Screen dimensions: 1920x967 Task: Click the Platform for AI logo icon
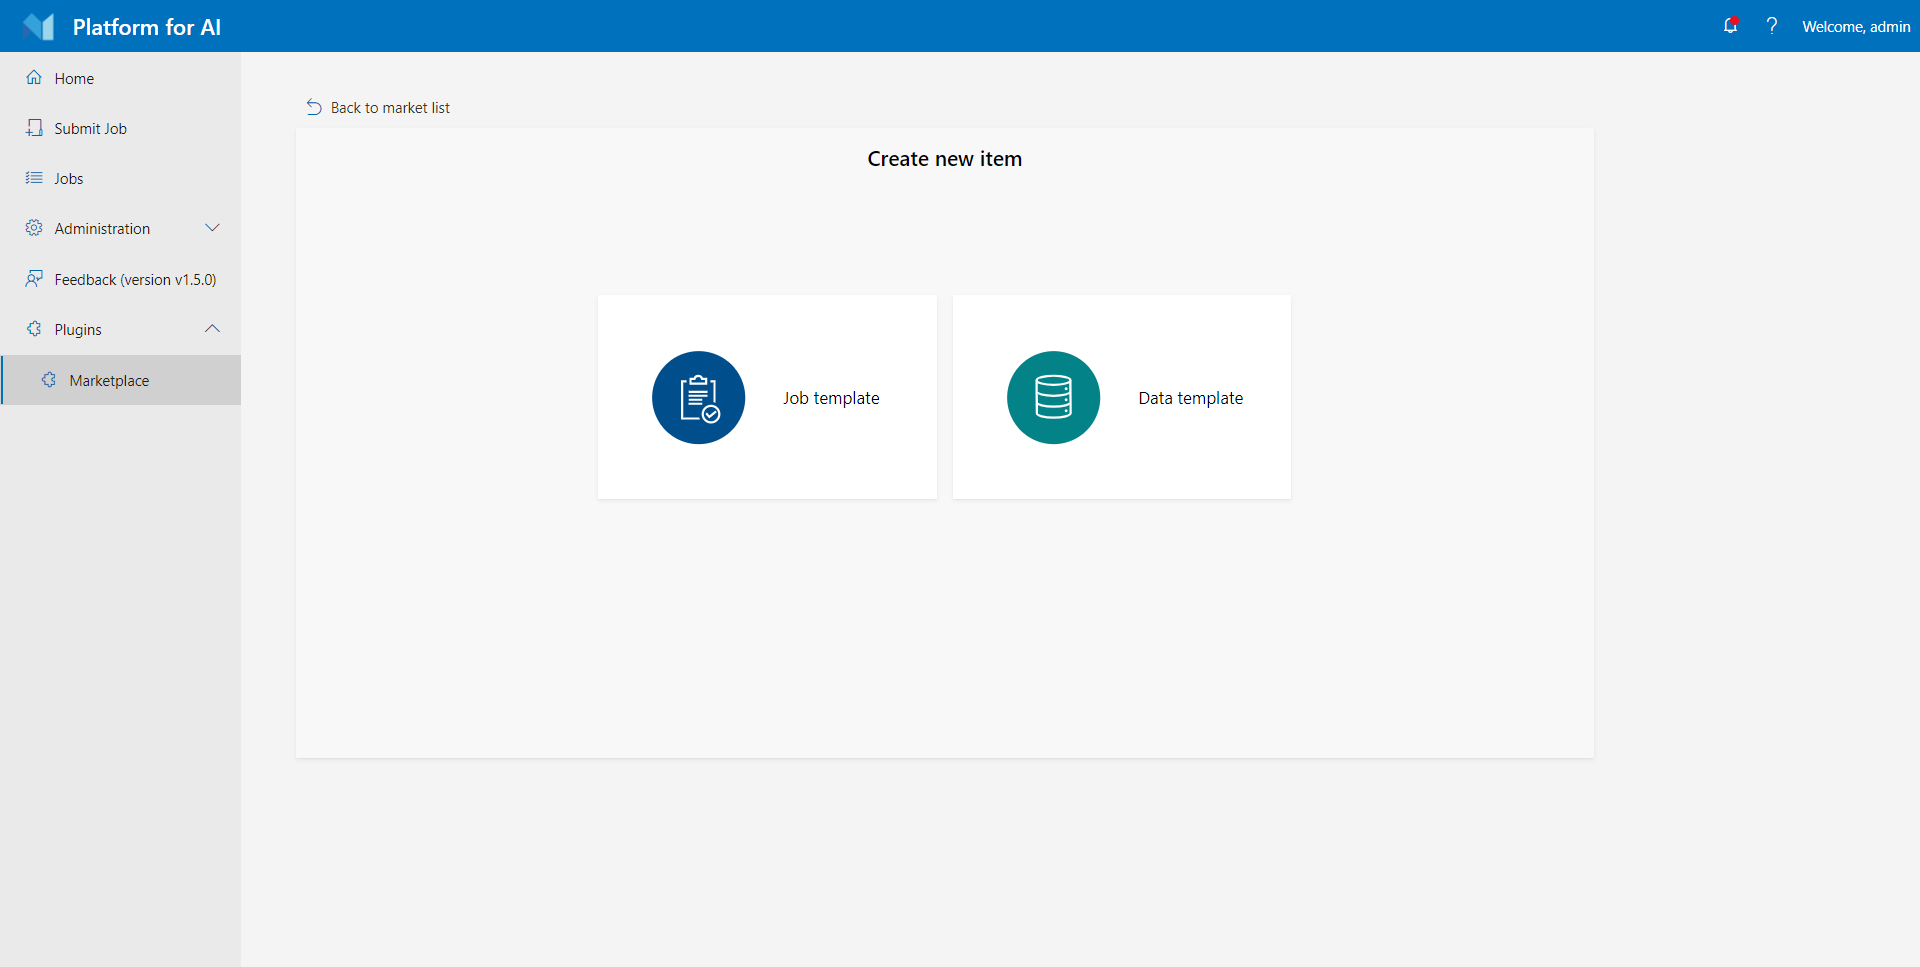tap(38, 27)
